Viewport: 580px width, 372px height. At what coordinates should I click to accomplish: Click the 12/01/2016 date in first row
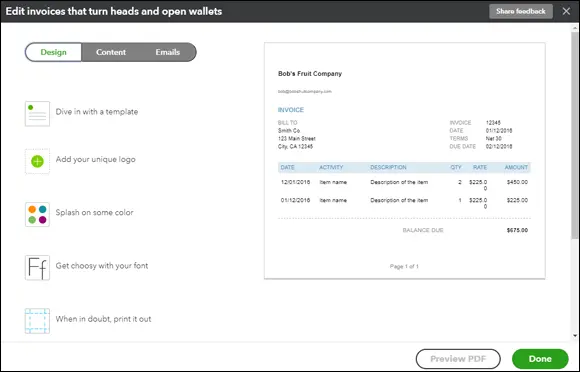295,182
